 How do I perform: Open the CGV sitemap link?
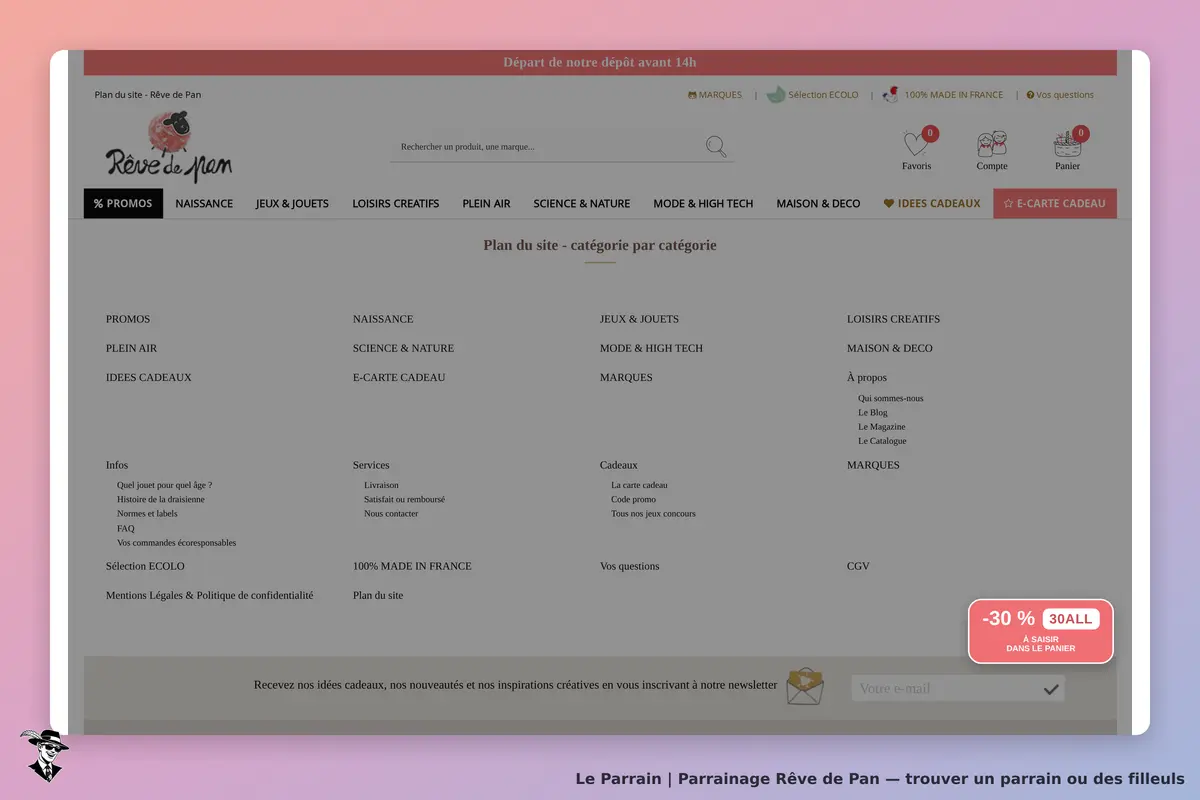click(858, 566)
